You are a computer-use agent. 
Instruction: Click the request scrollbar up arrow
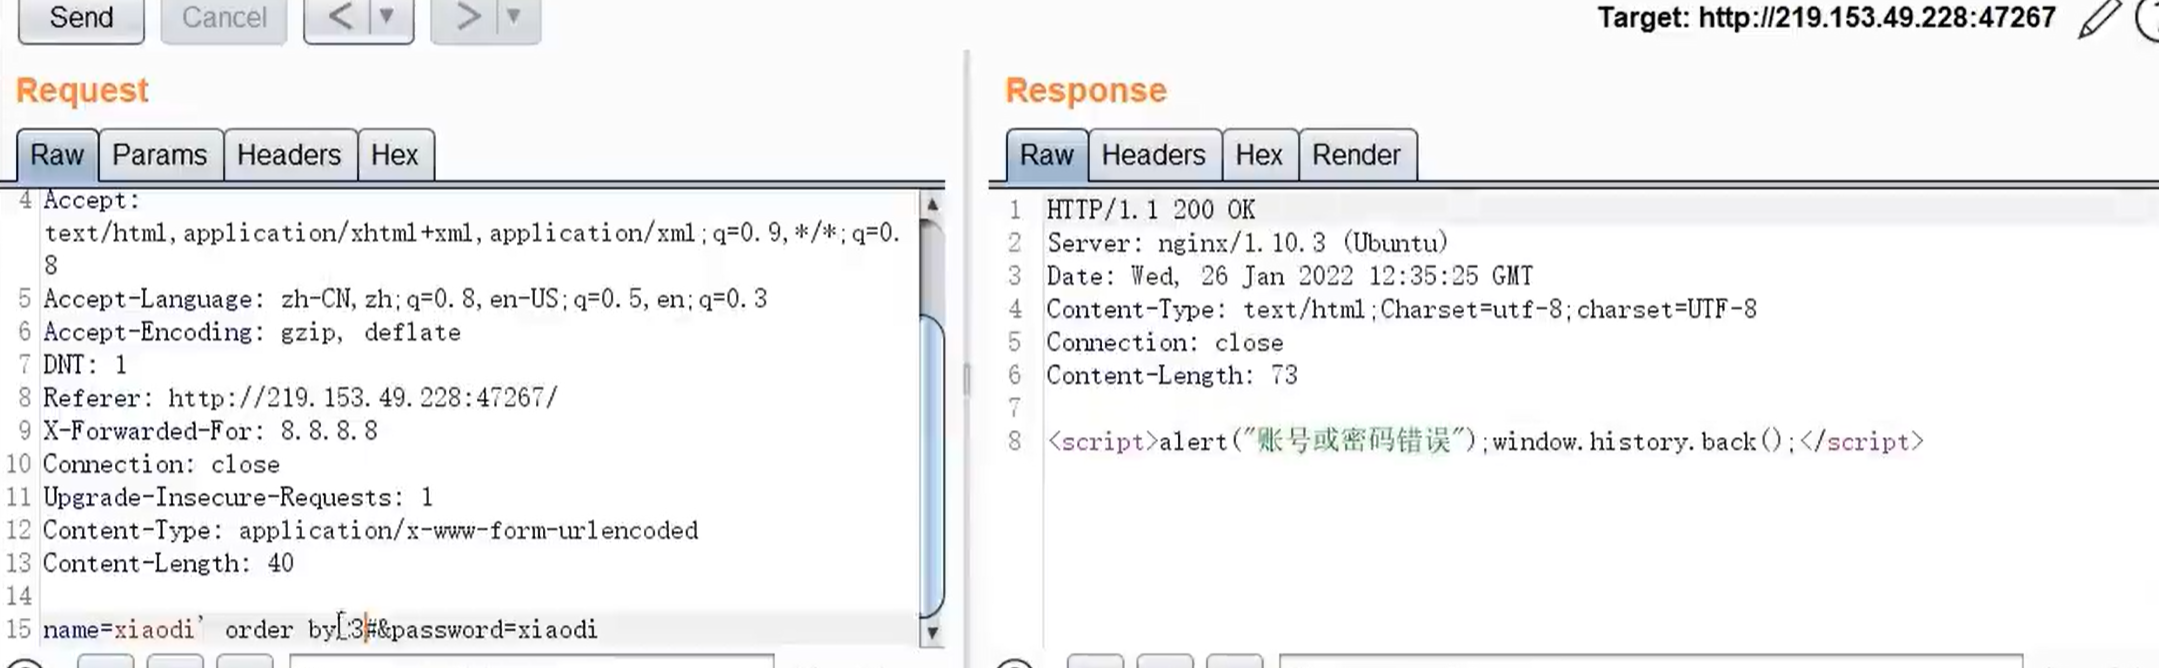[932, 204]
